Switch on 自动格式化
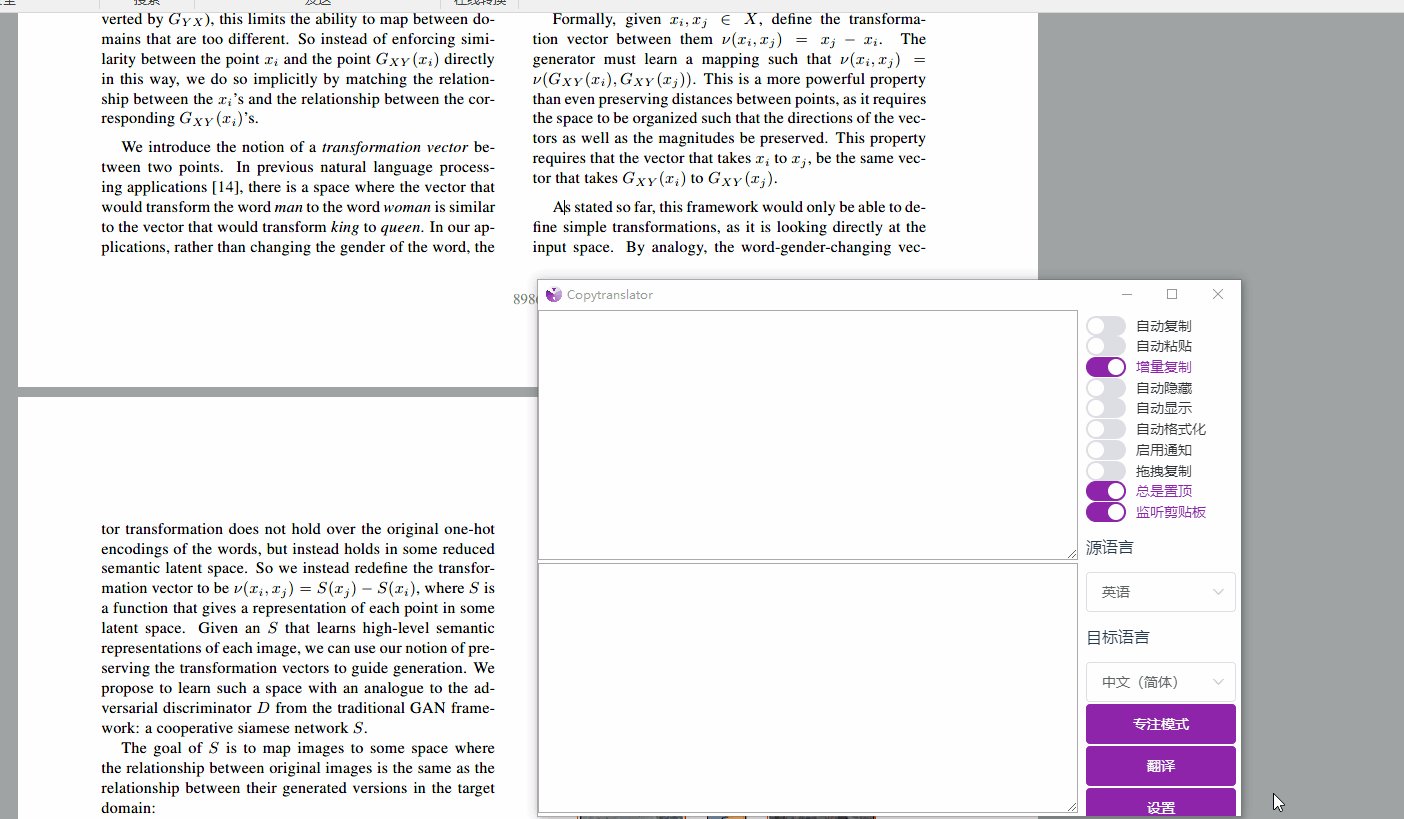The width and height of the screenshot is (1404, 819). point(1106,429)
